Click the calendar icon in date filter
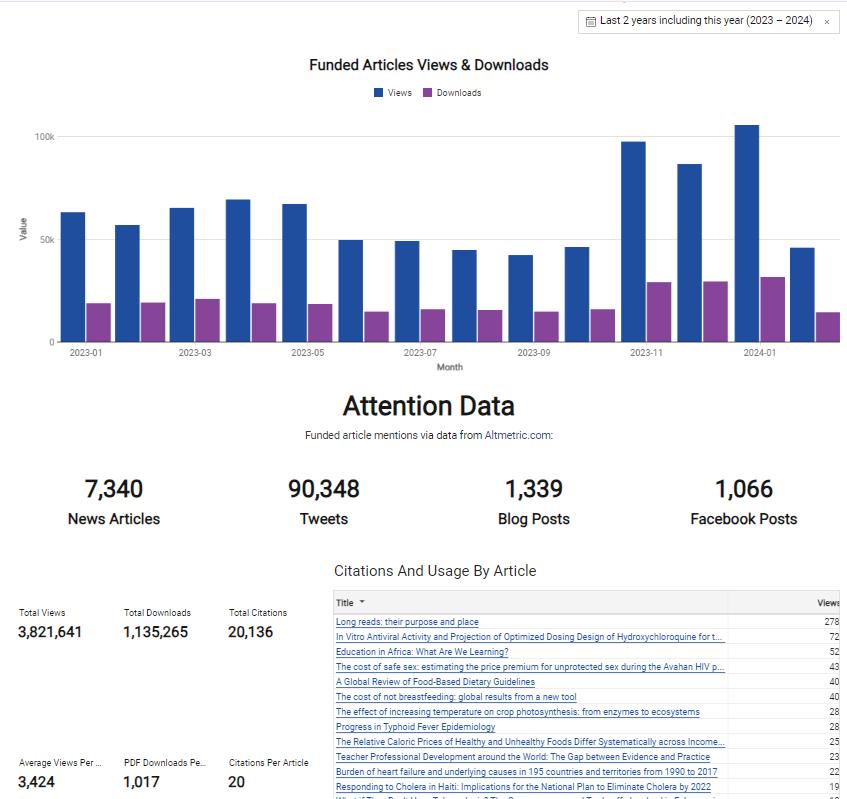Viewport: 847px width, 799px height. point(590,21)
